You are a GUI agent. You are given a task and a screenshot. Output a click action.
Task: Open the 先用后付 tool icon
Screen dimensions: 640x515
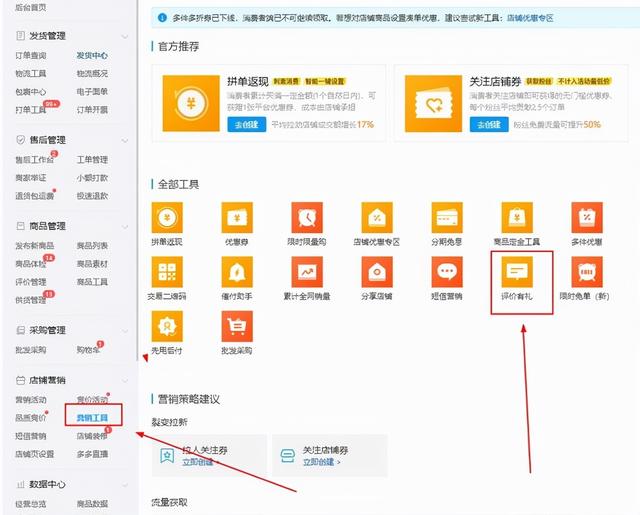tap(167, 326)
